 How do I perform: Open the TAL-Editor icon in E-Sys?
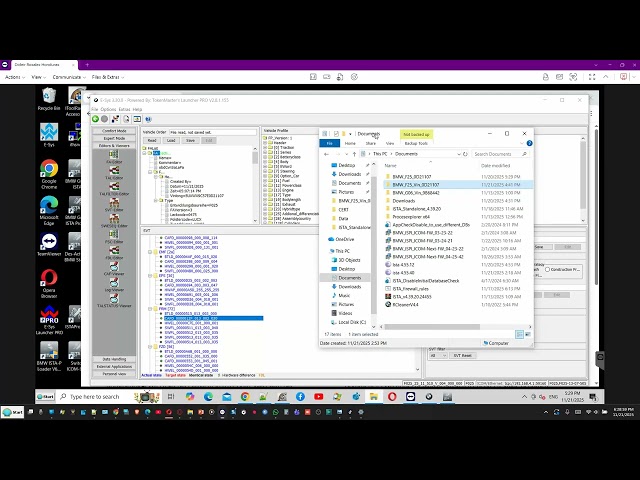pos(114,172)
